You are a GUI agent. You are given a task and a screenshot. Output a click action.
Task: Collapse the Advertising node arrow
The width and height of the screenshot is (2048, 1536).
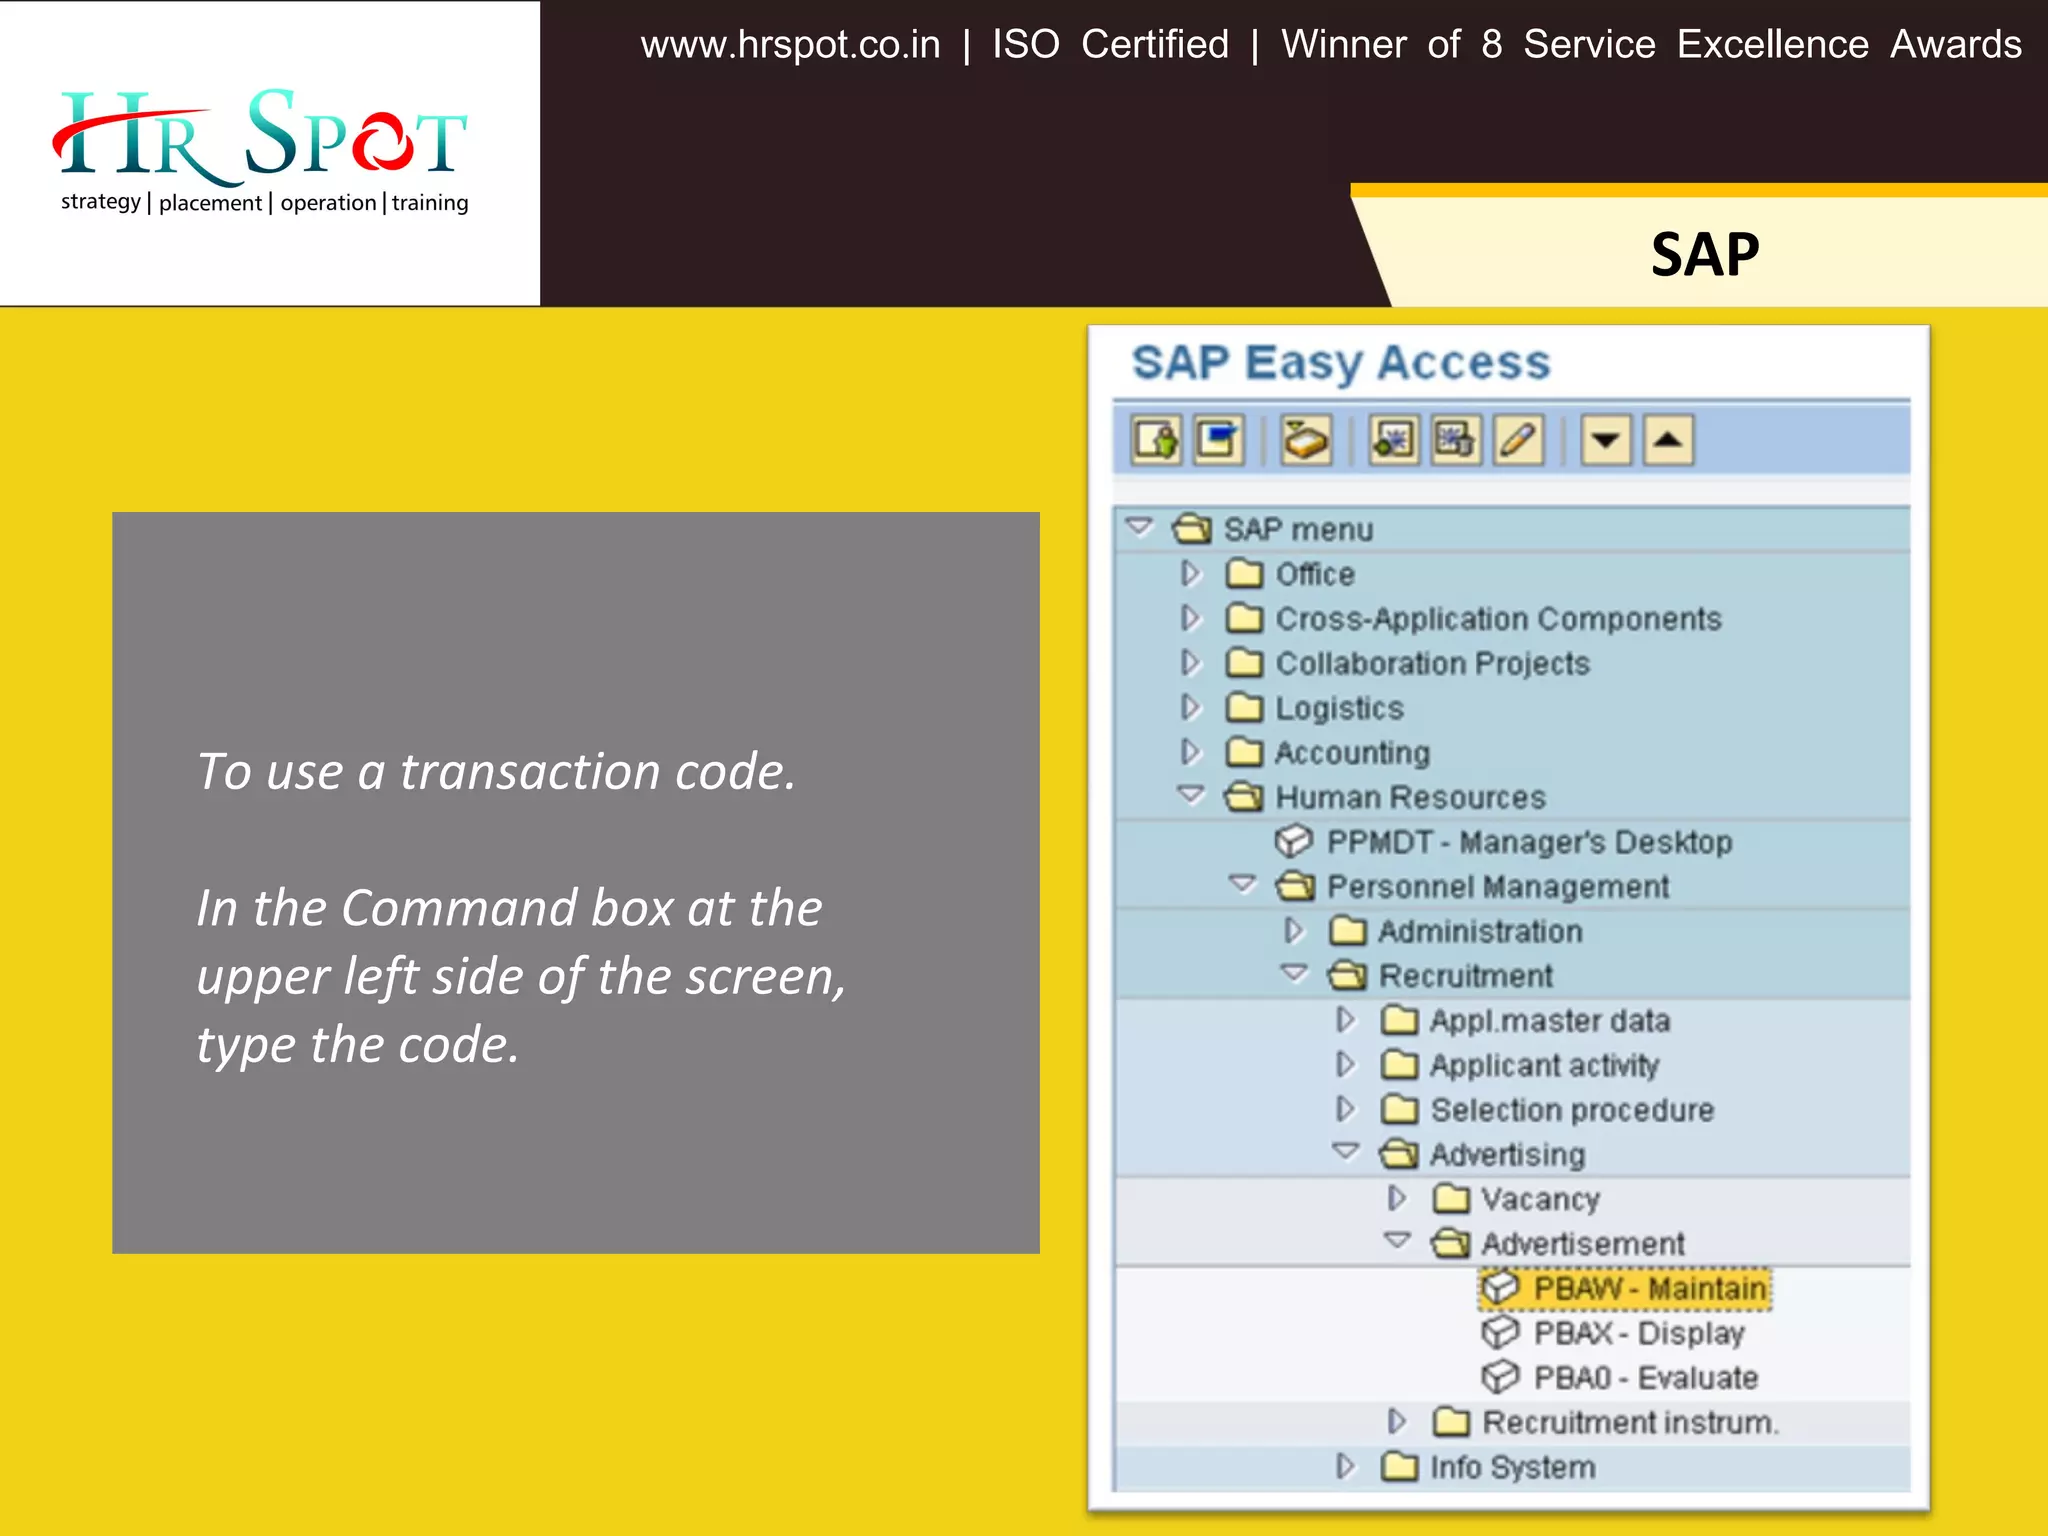tap(1346, 1151)
